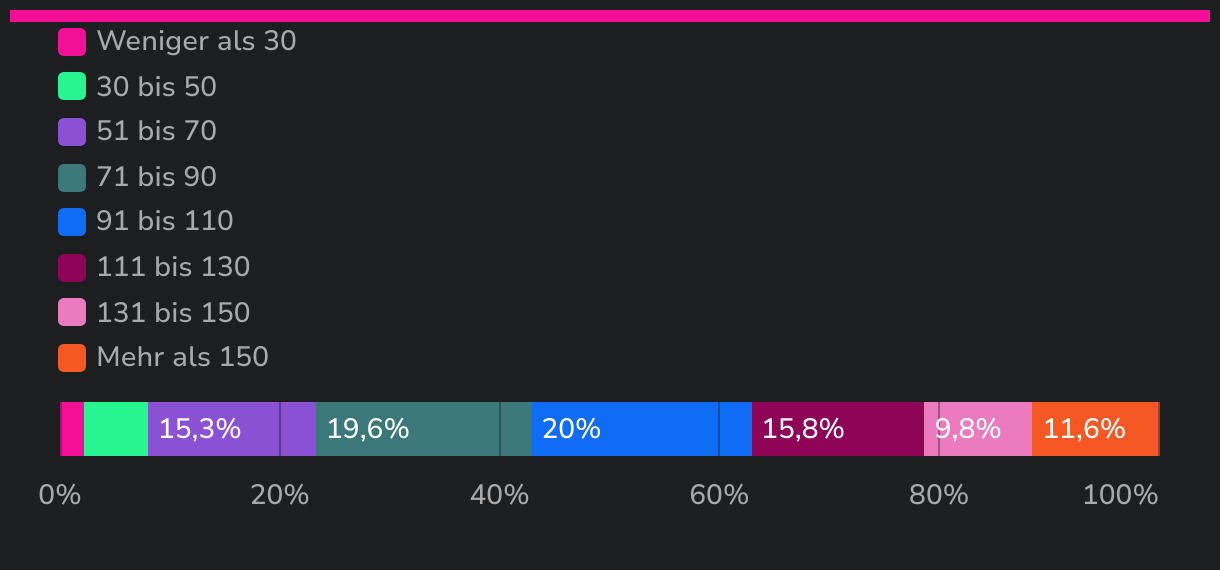Click the small green unlabeled bar segment
1220x570 pixels.
coord(116,429)
